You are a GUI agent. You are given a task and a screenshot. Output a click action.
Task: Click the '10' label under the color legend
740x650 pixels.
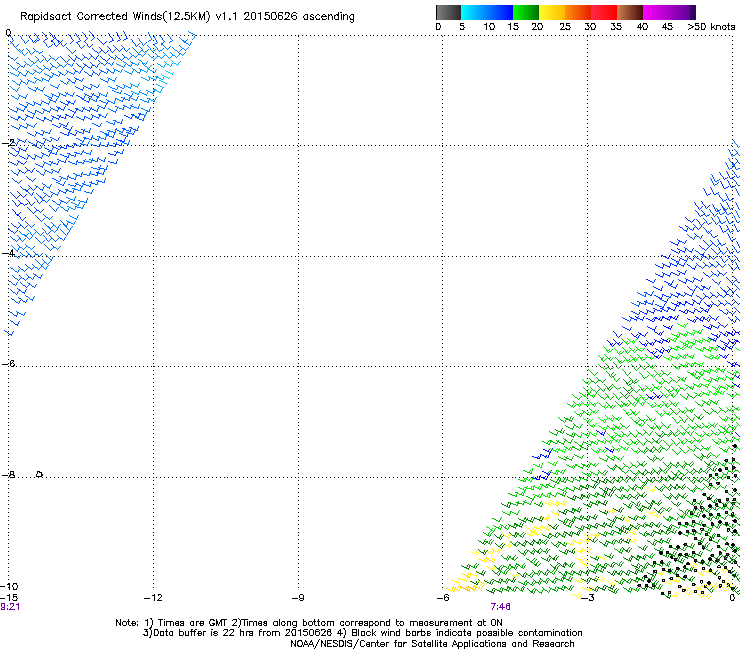[x=489, y=27]
